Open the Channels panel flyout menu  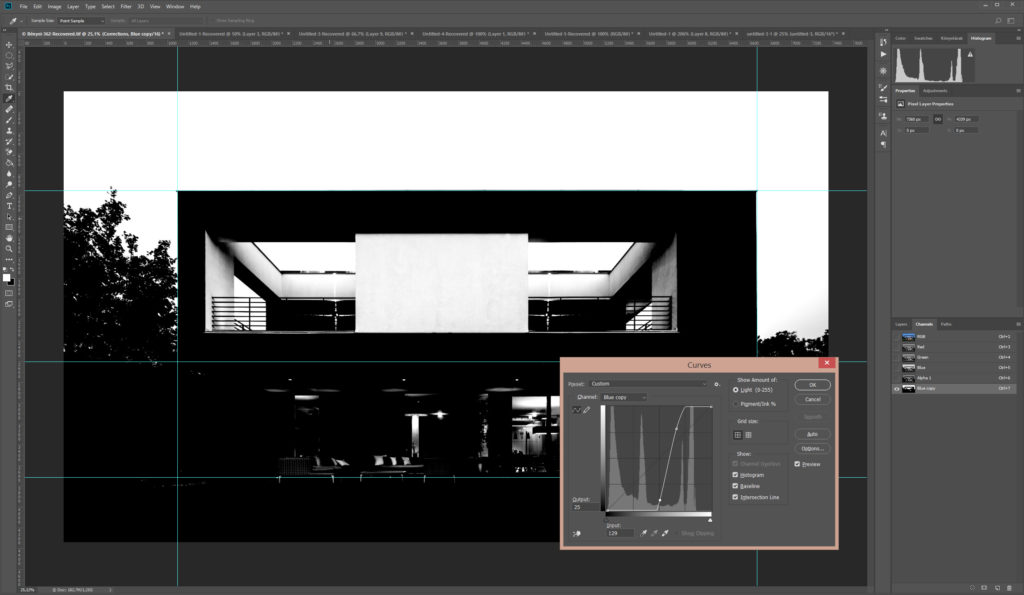1018,324
